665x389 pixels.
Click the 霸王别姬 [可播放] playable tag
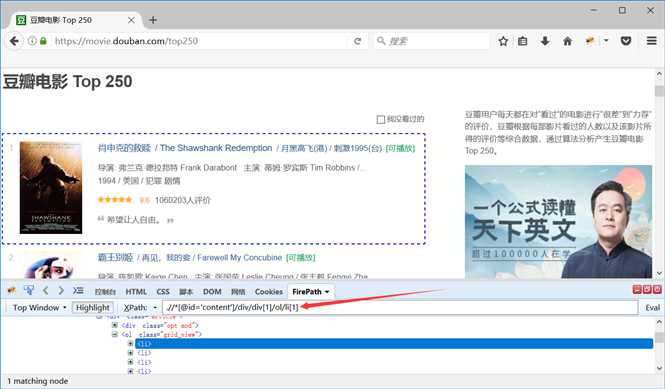tap(301, 257)
